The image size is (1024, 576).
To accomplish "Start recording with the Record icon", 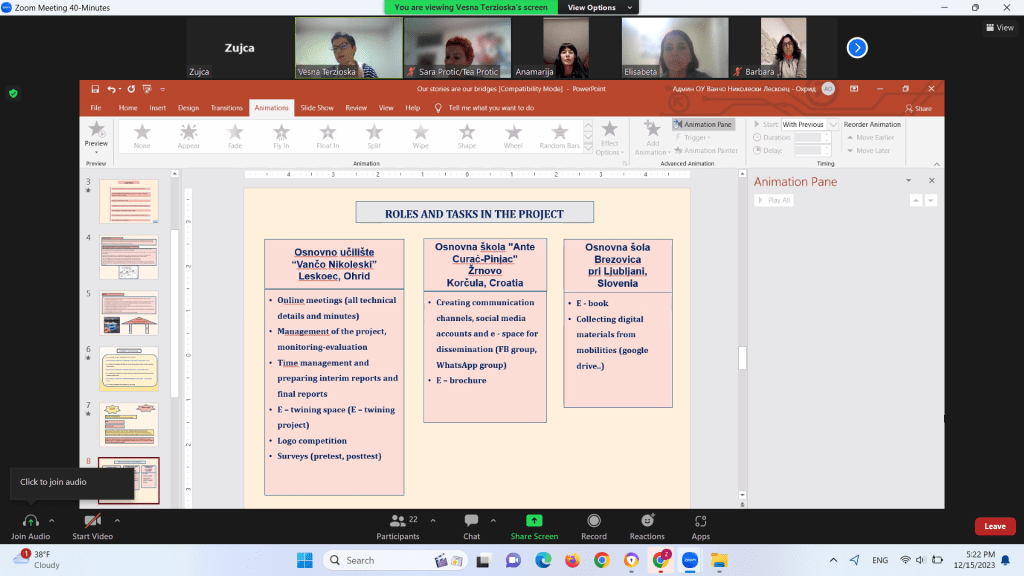I will 594,521.
